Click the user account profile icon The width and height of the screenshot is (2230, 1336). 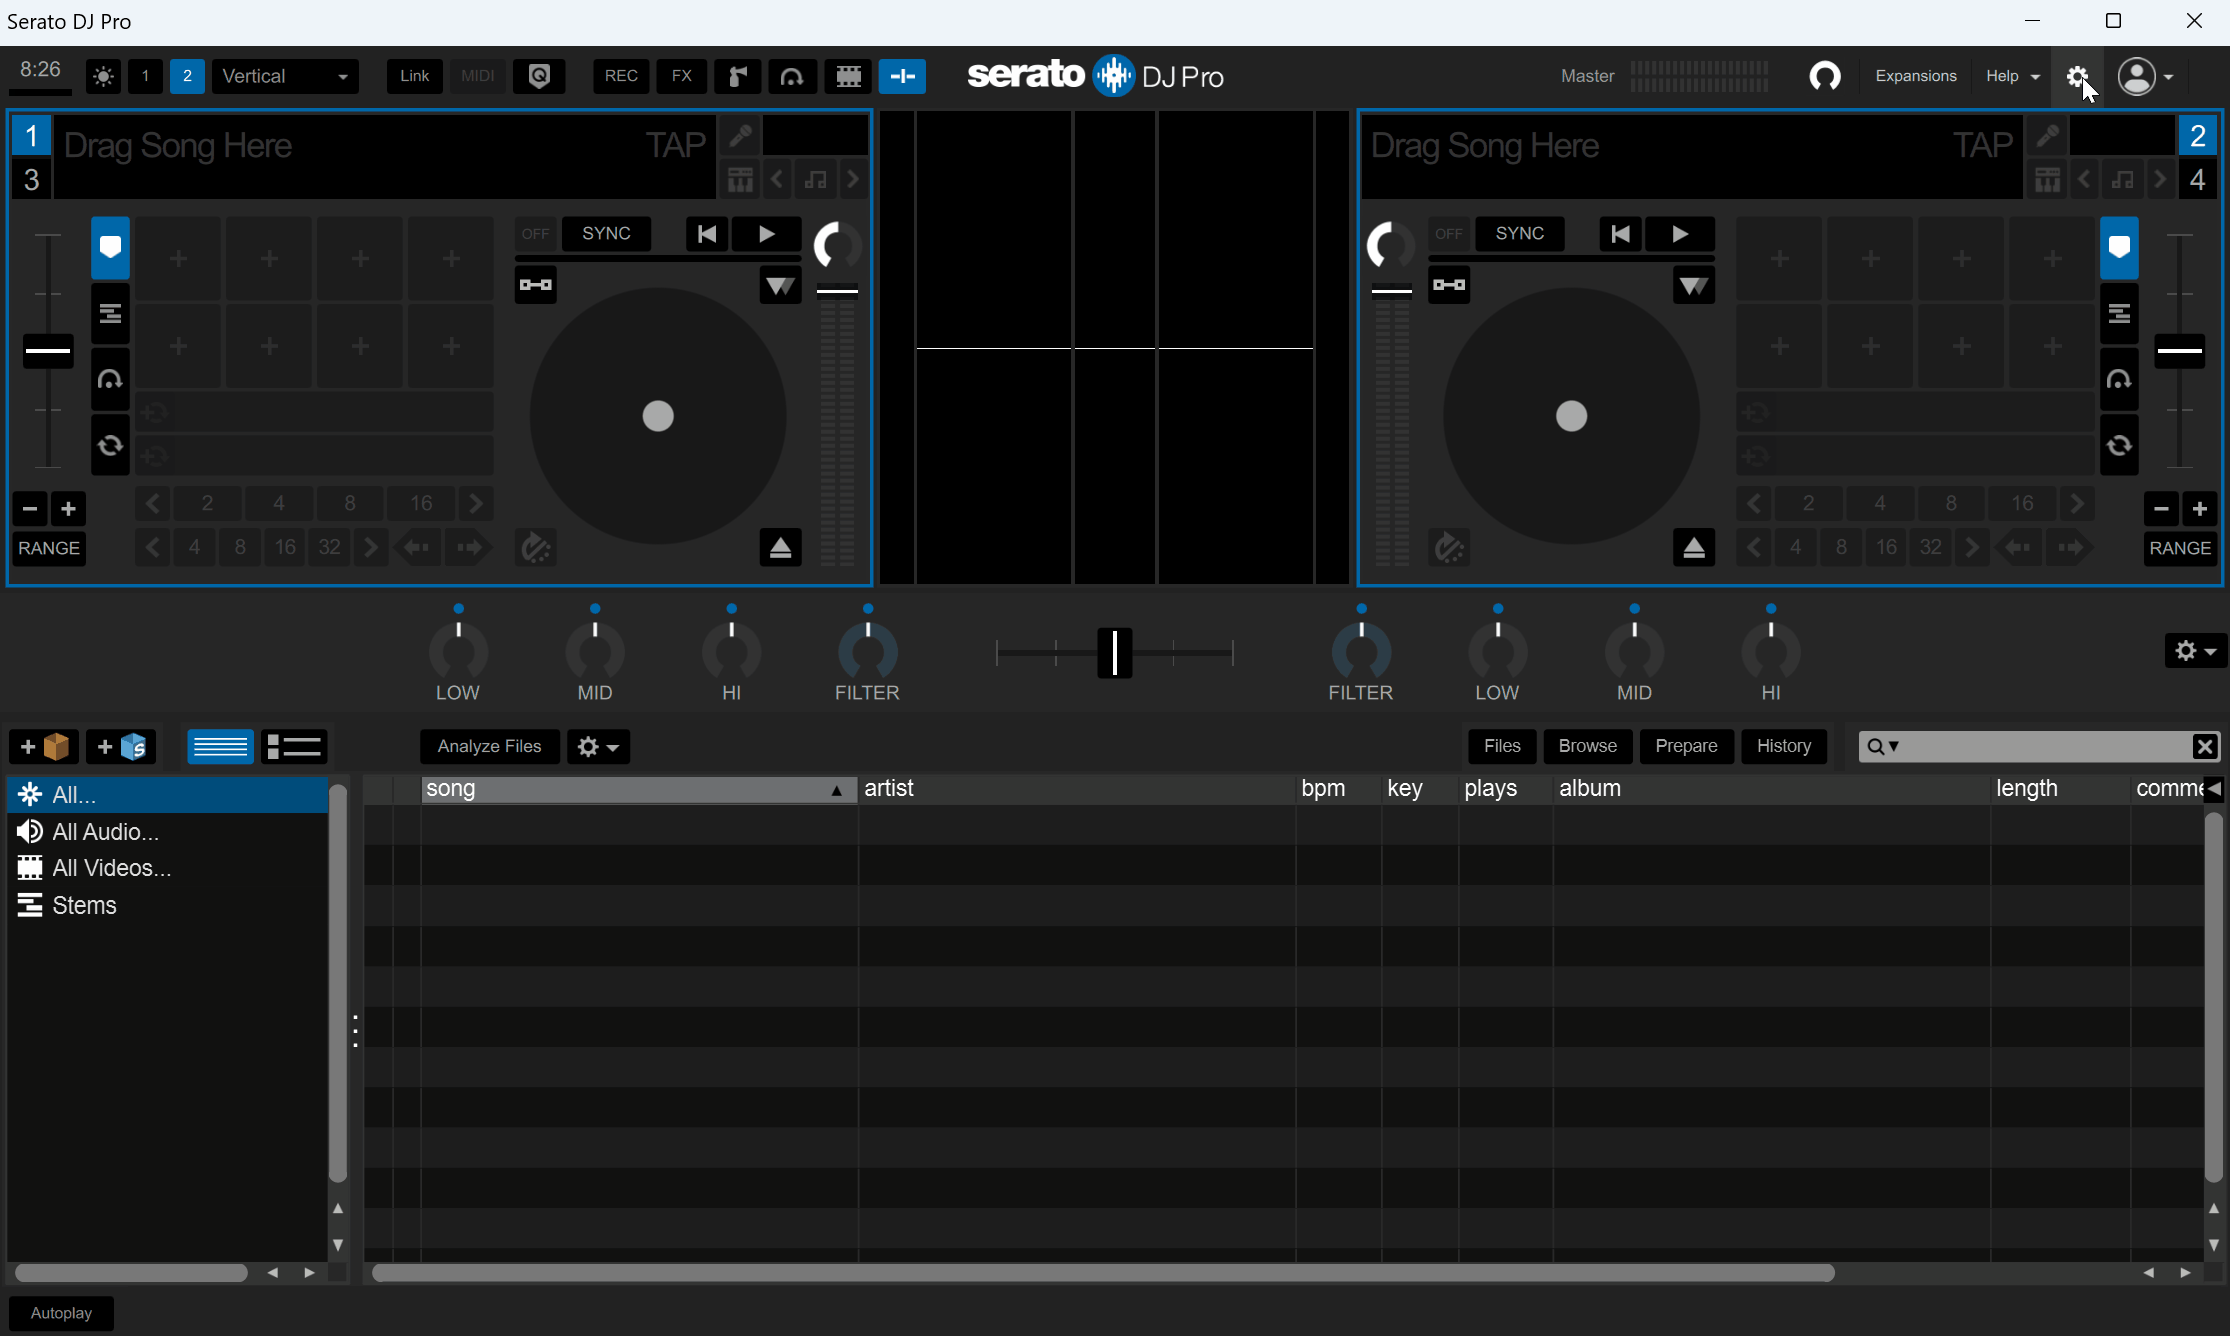pos(2137,76)
